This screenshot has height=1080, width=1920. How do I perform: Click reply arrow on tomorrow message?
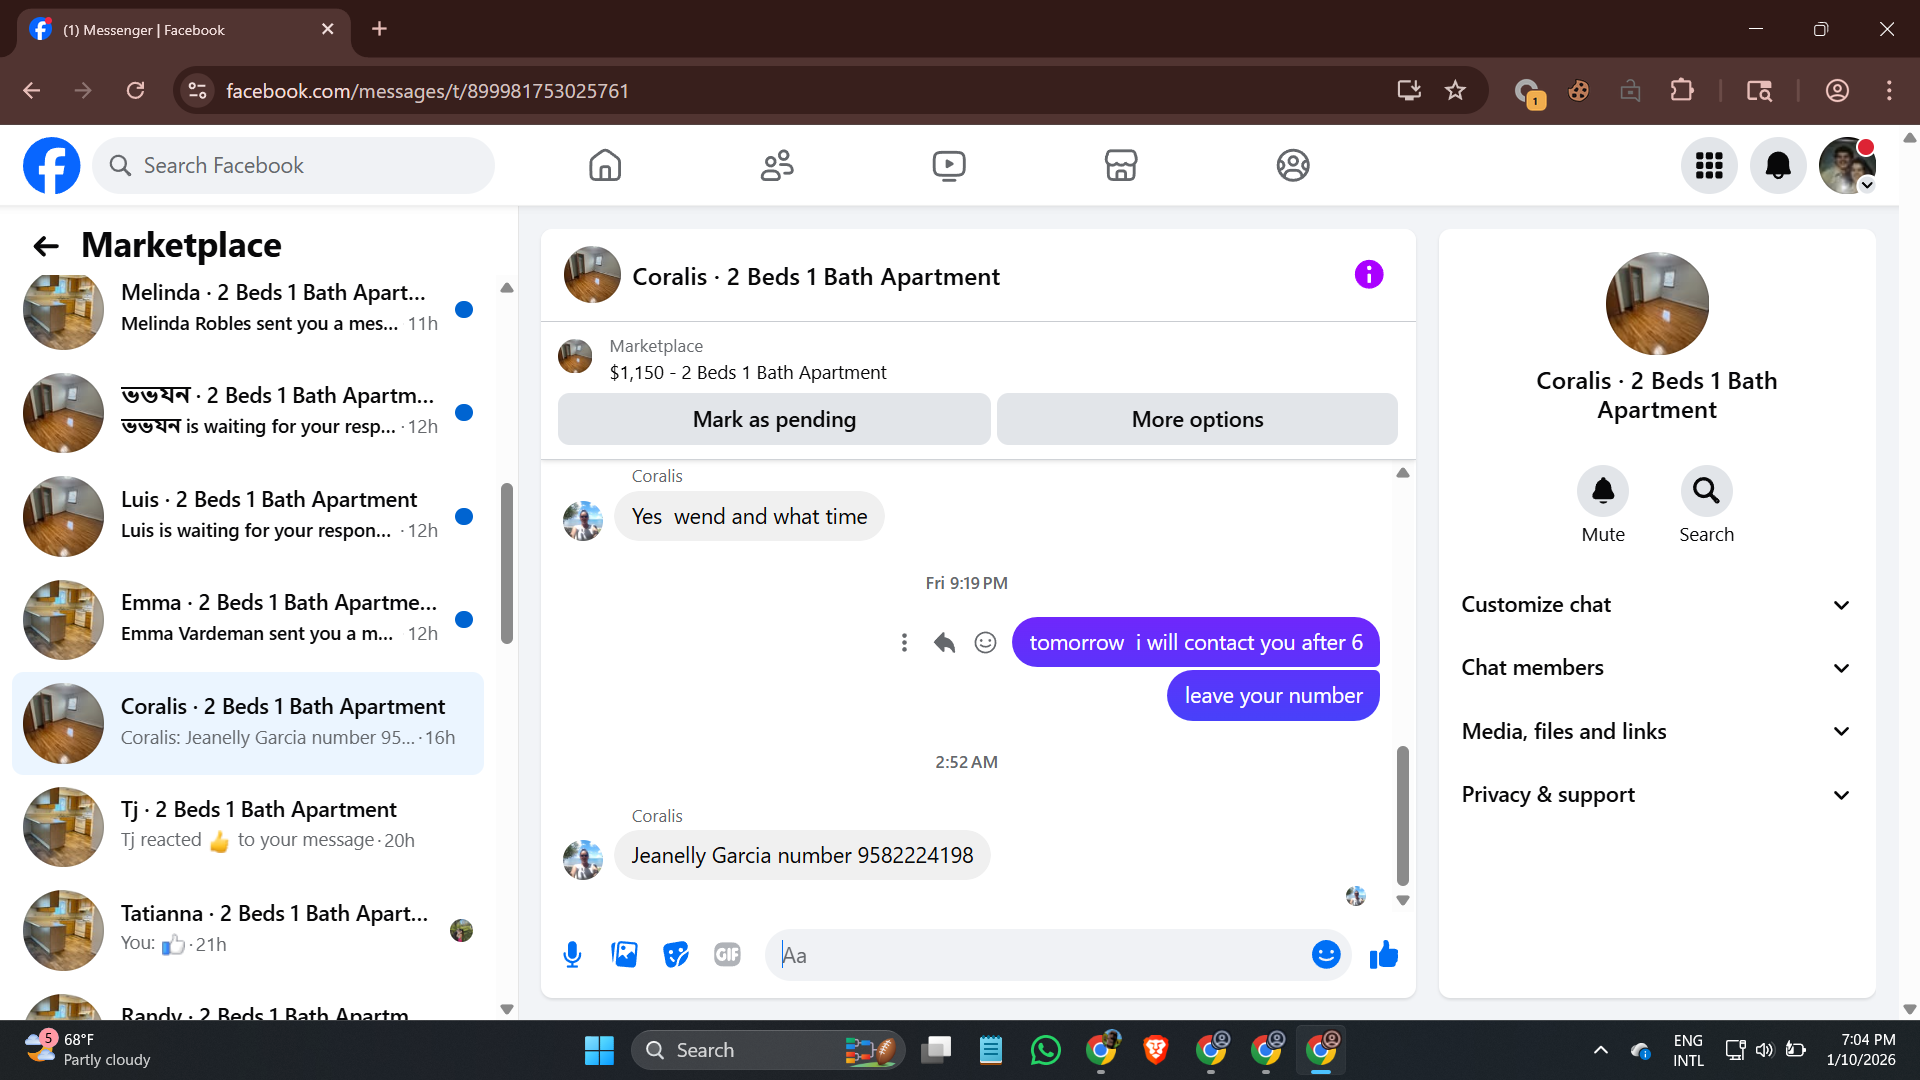click(x=944, y=643)
